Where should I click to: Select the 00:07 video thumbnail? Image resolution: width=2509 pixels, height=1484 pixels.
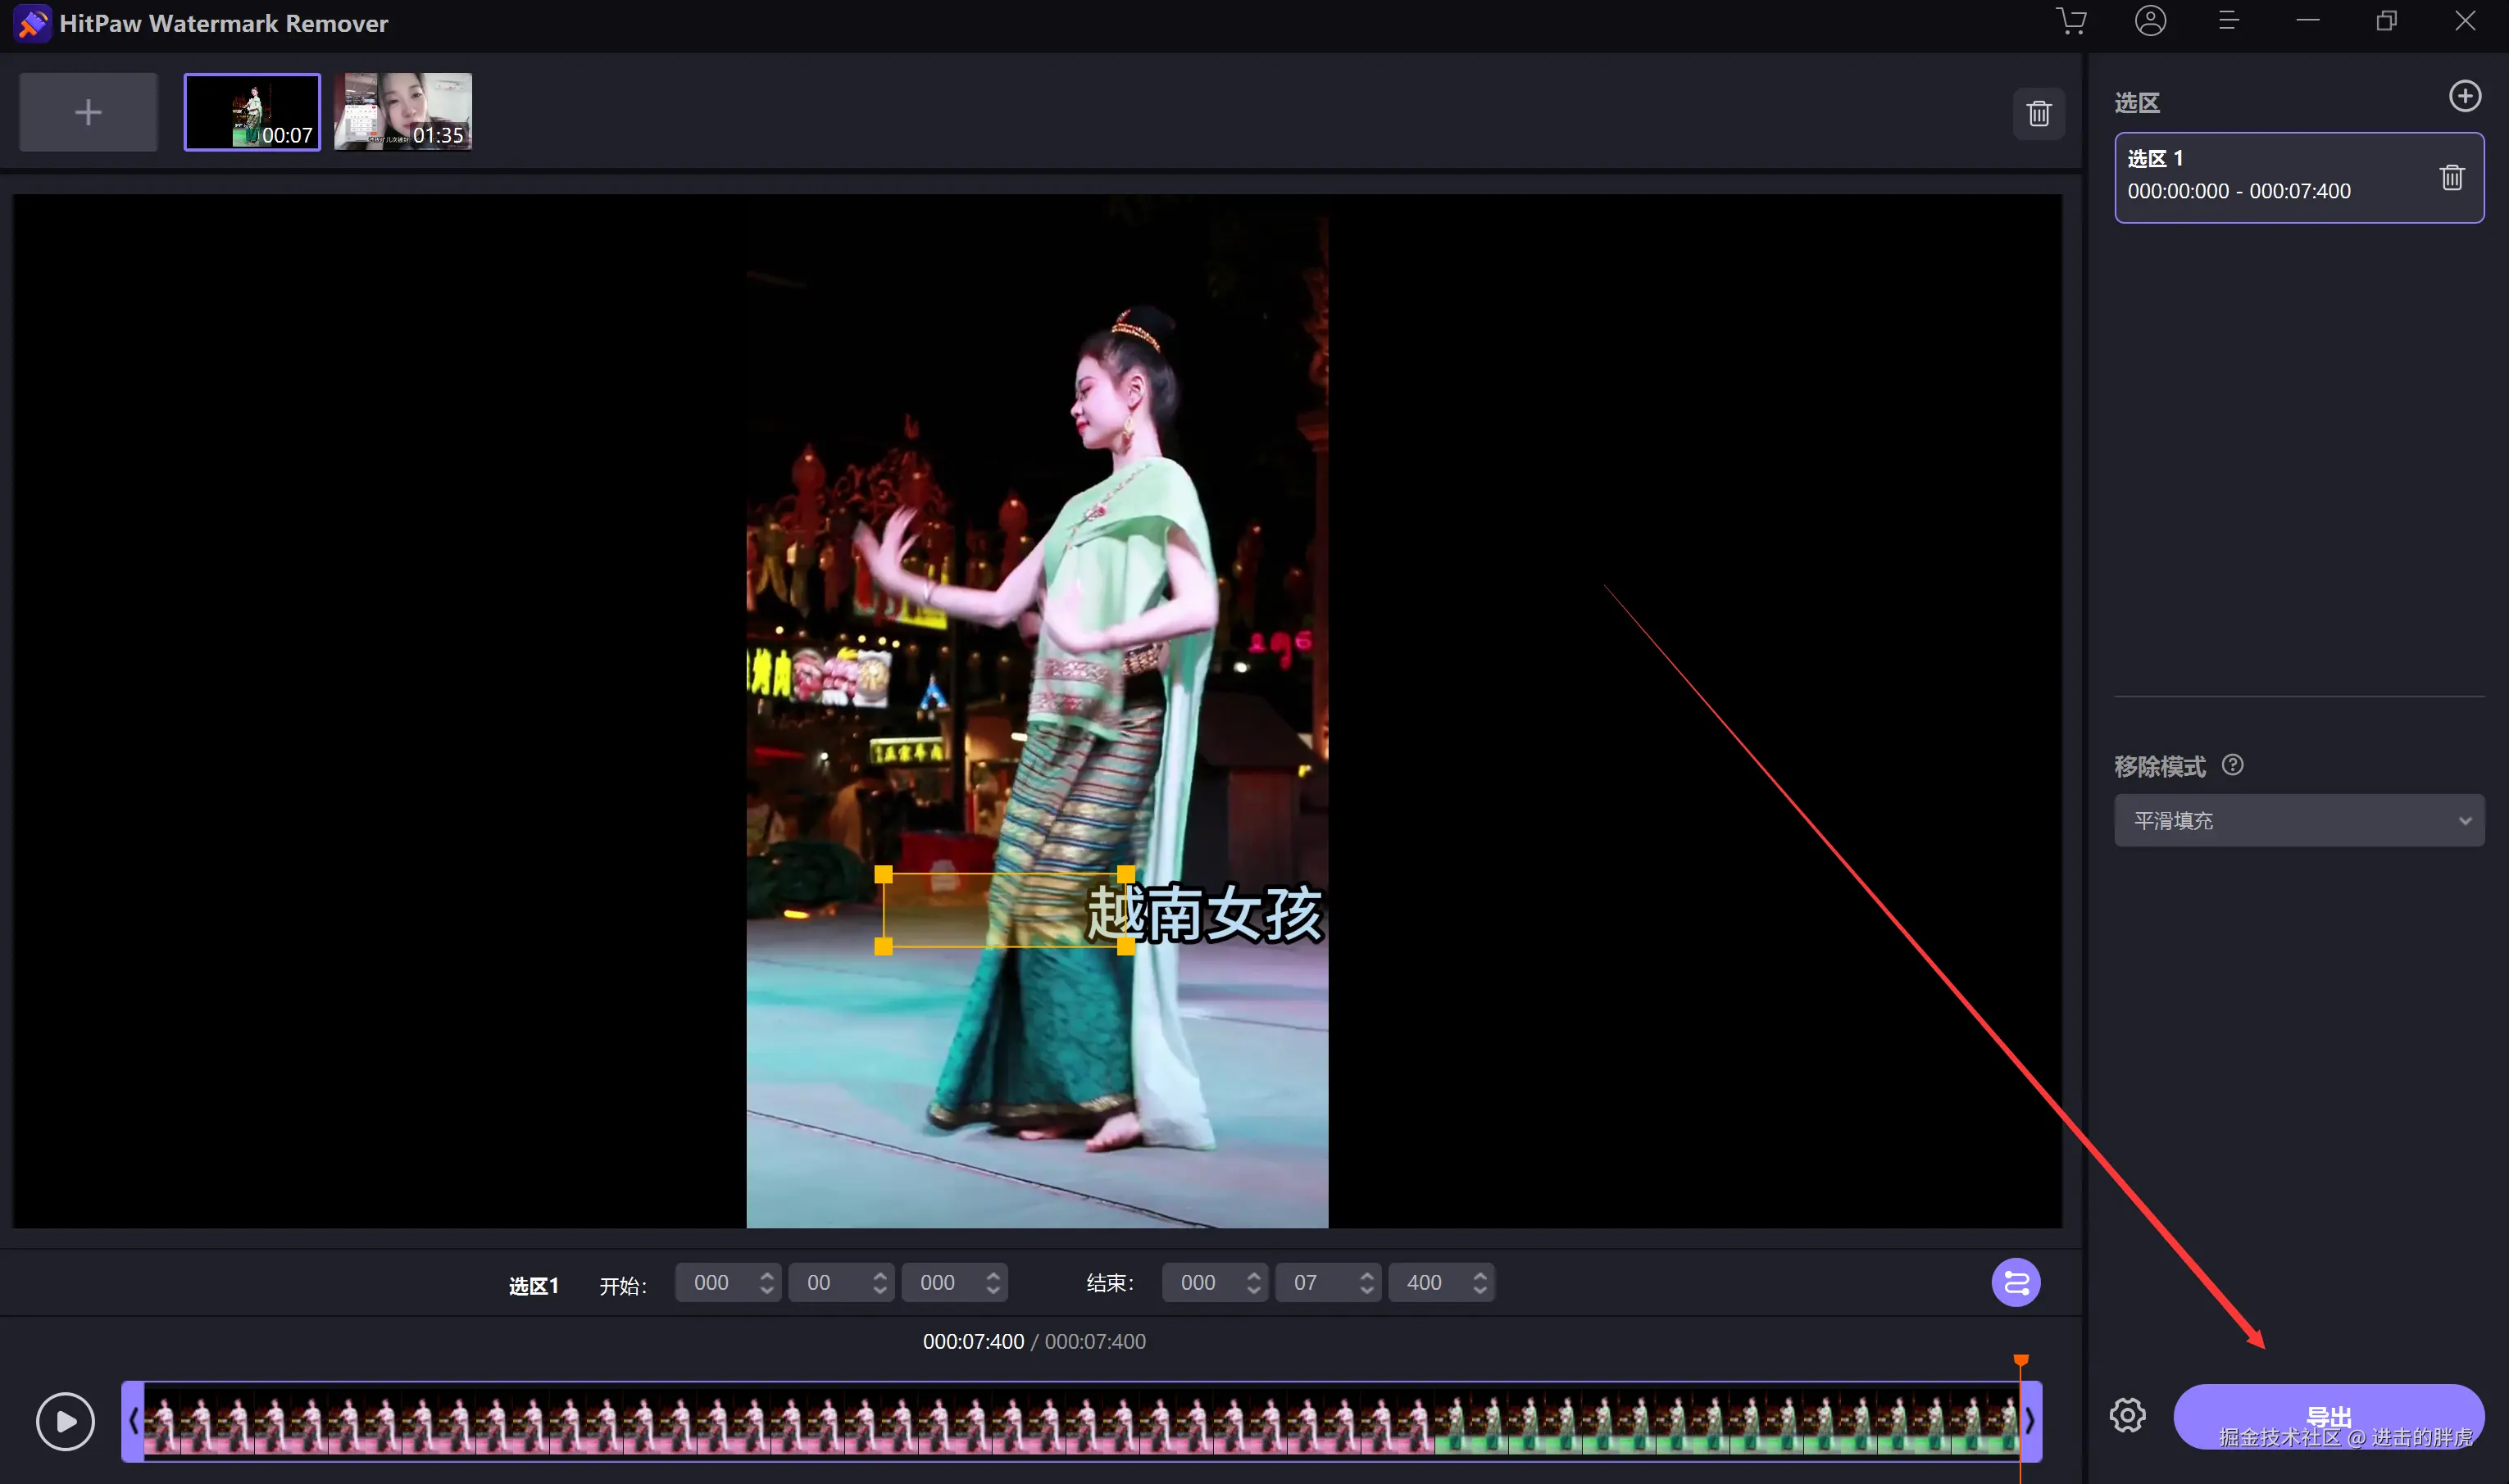[252, 112]
